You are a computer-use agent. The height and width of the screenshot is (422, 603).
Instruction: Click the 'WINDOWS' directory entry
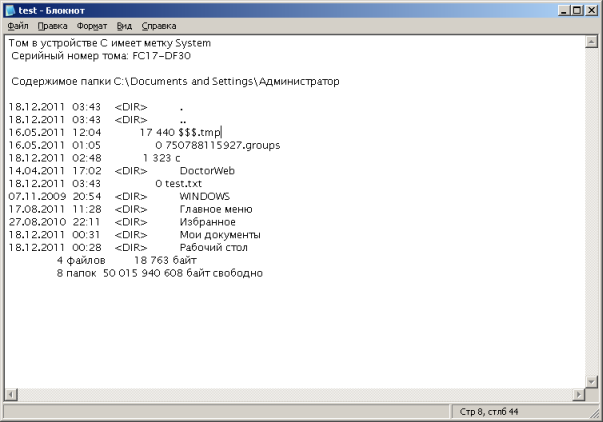pyautogui.click(x=205, y=197)
